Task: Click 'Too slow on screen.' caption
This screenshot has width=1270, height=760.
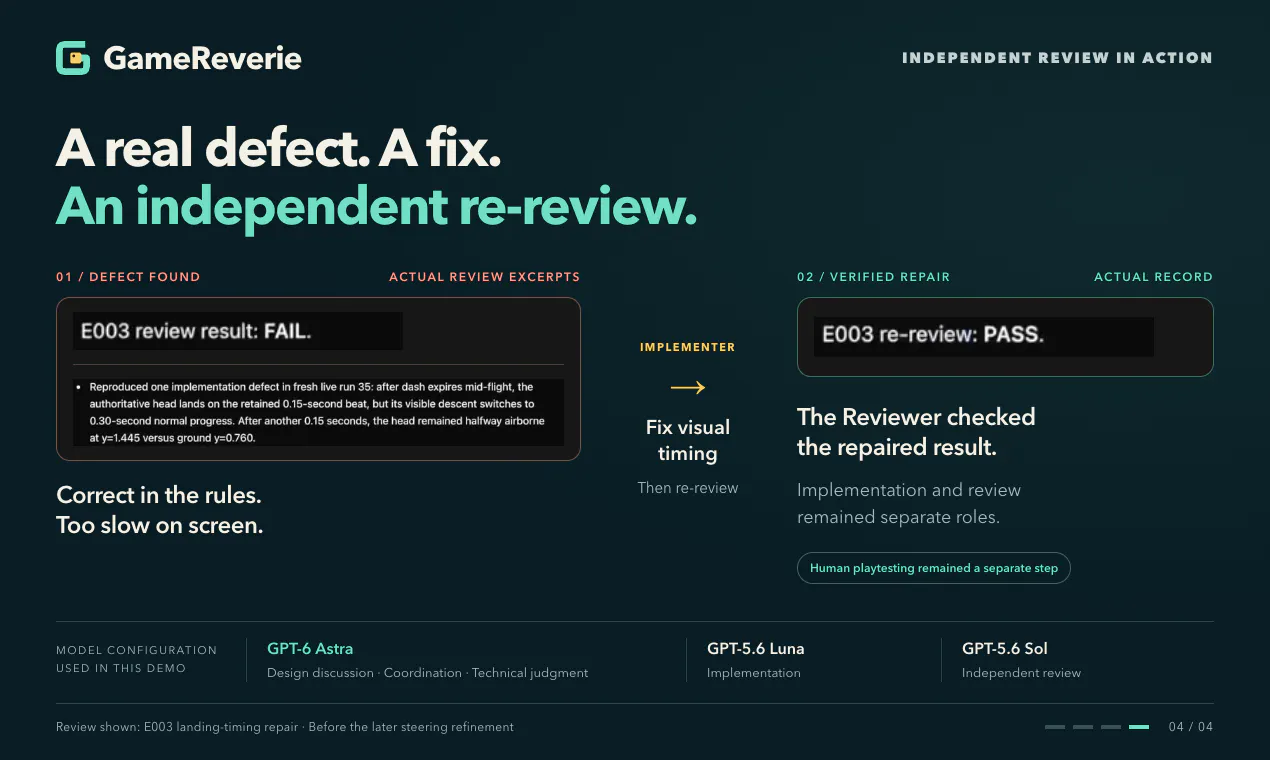Action: tap(160, 525)
